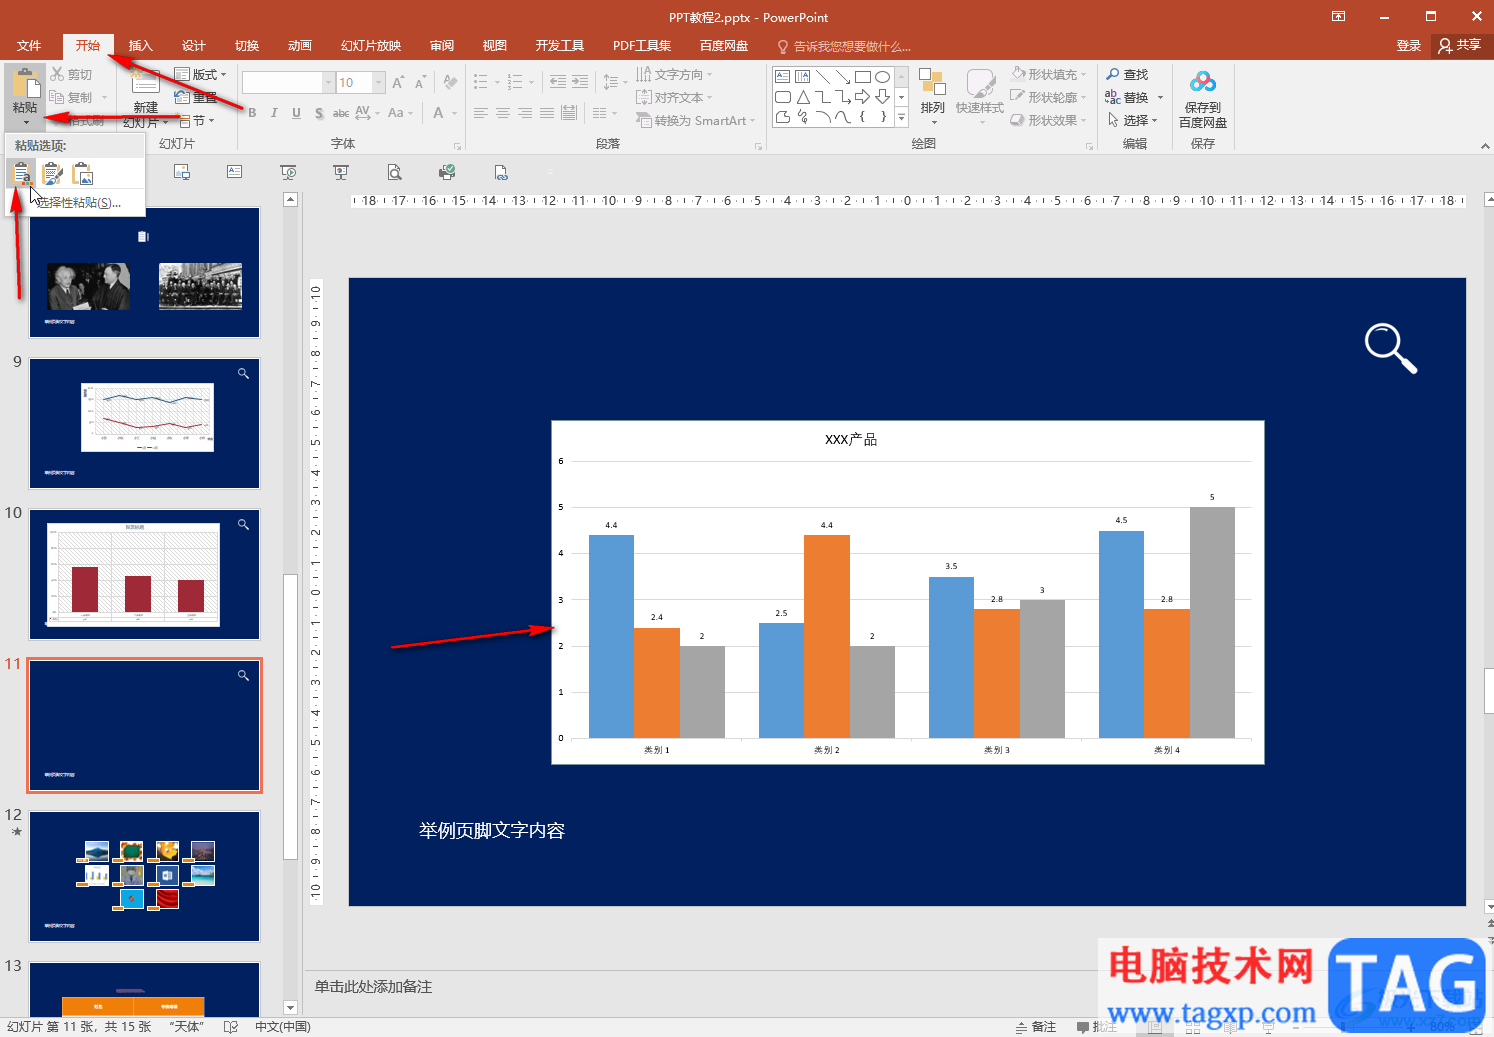The height and width of the screenshot is (1037, 1494).
Task: Click the Reset (重置) slide button
Action: (196, 97)
